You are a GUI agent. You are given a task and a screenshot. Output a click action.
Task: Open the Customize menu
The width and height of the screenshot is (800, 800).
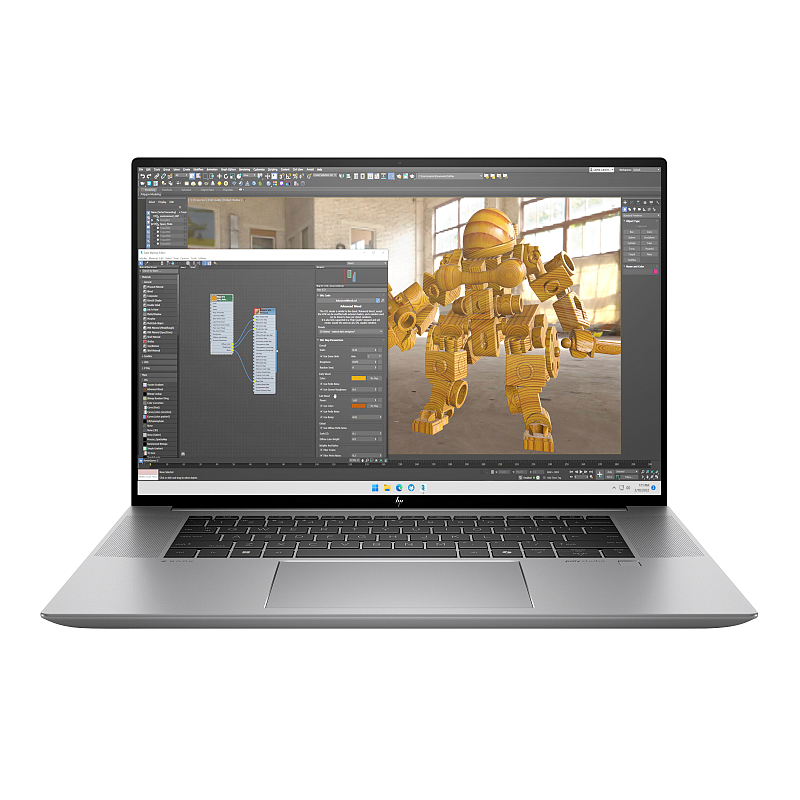259,169
